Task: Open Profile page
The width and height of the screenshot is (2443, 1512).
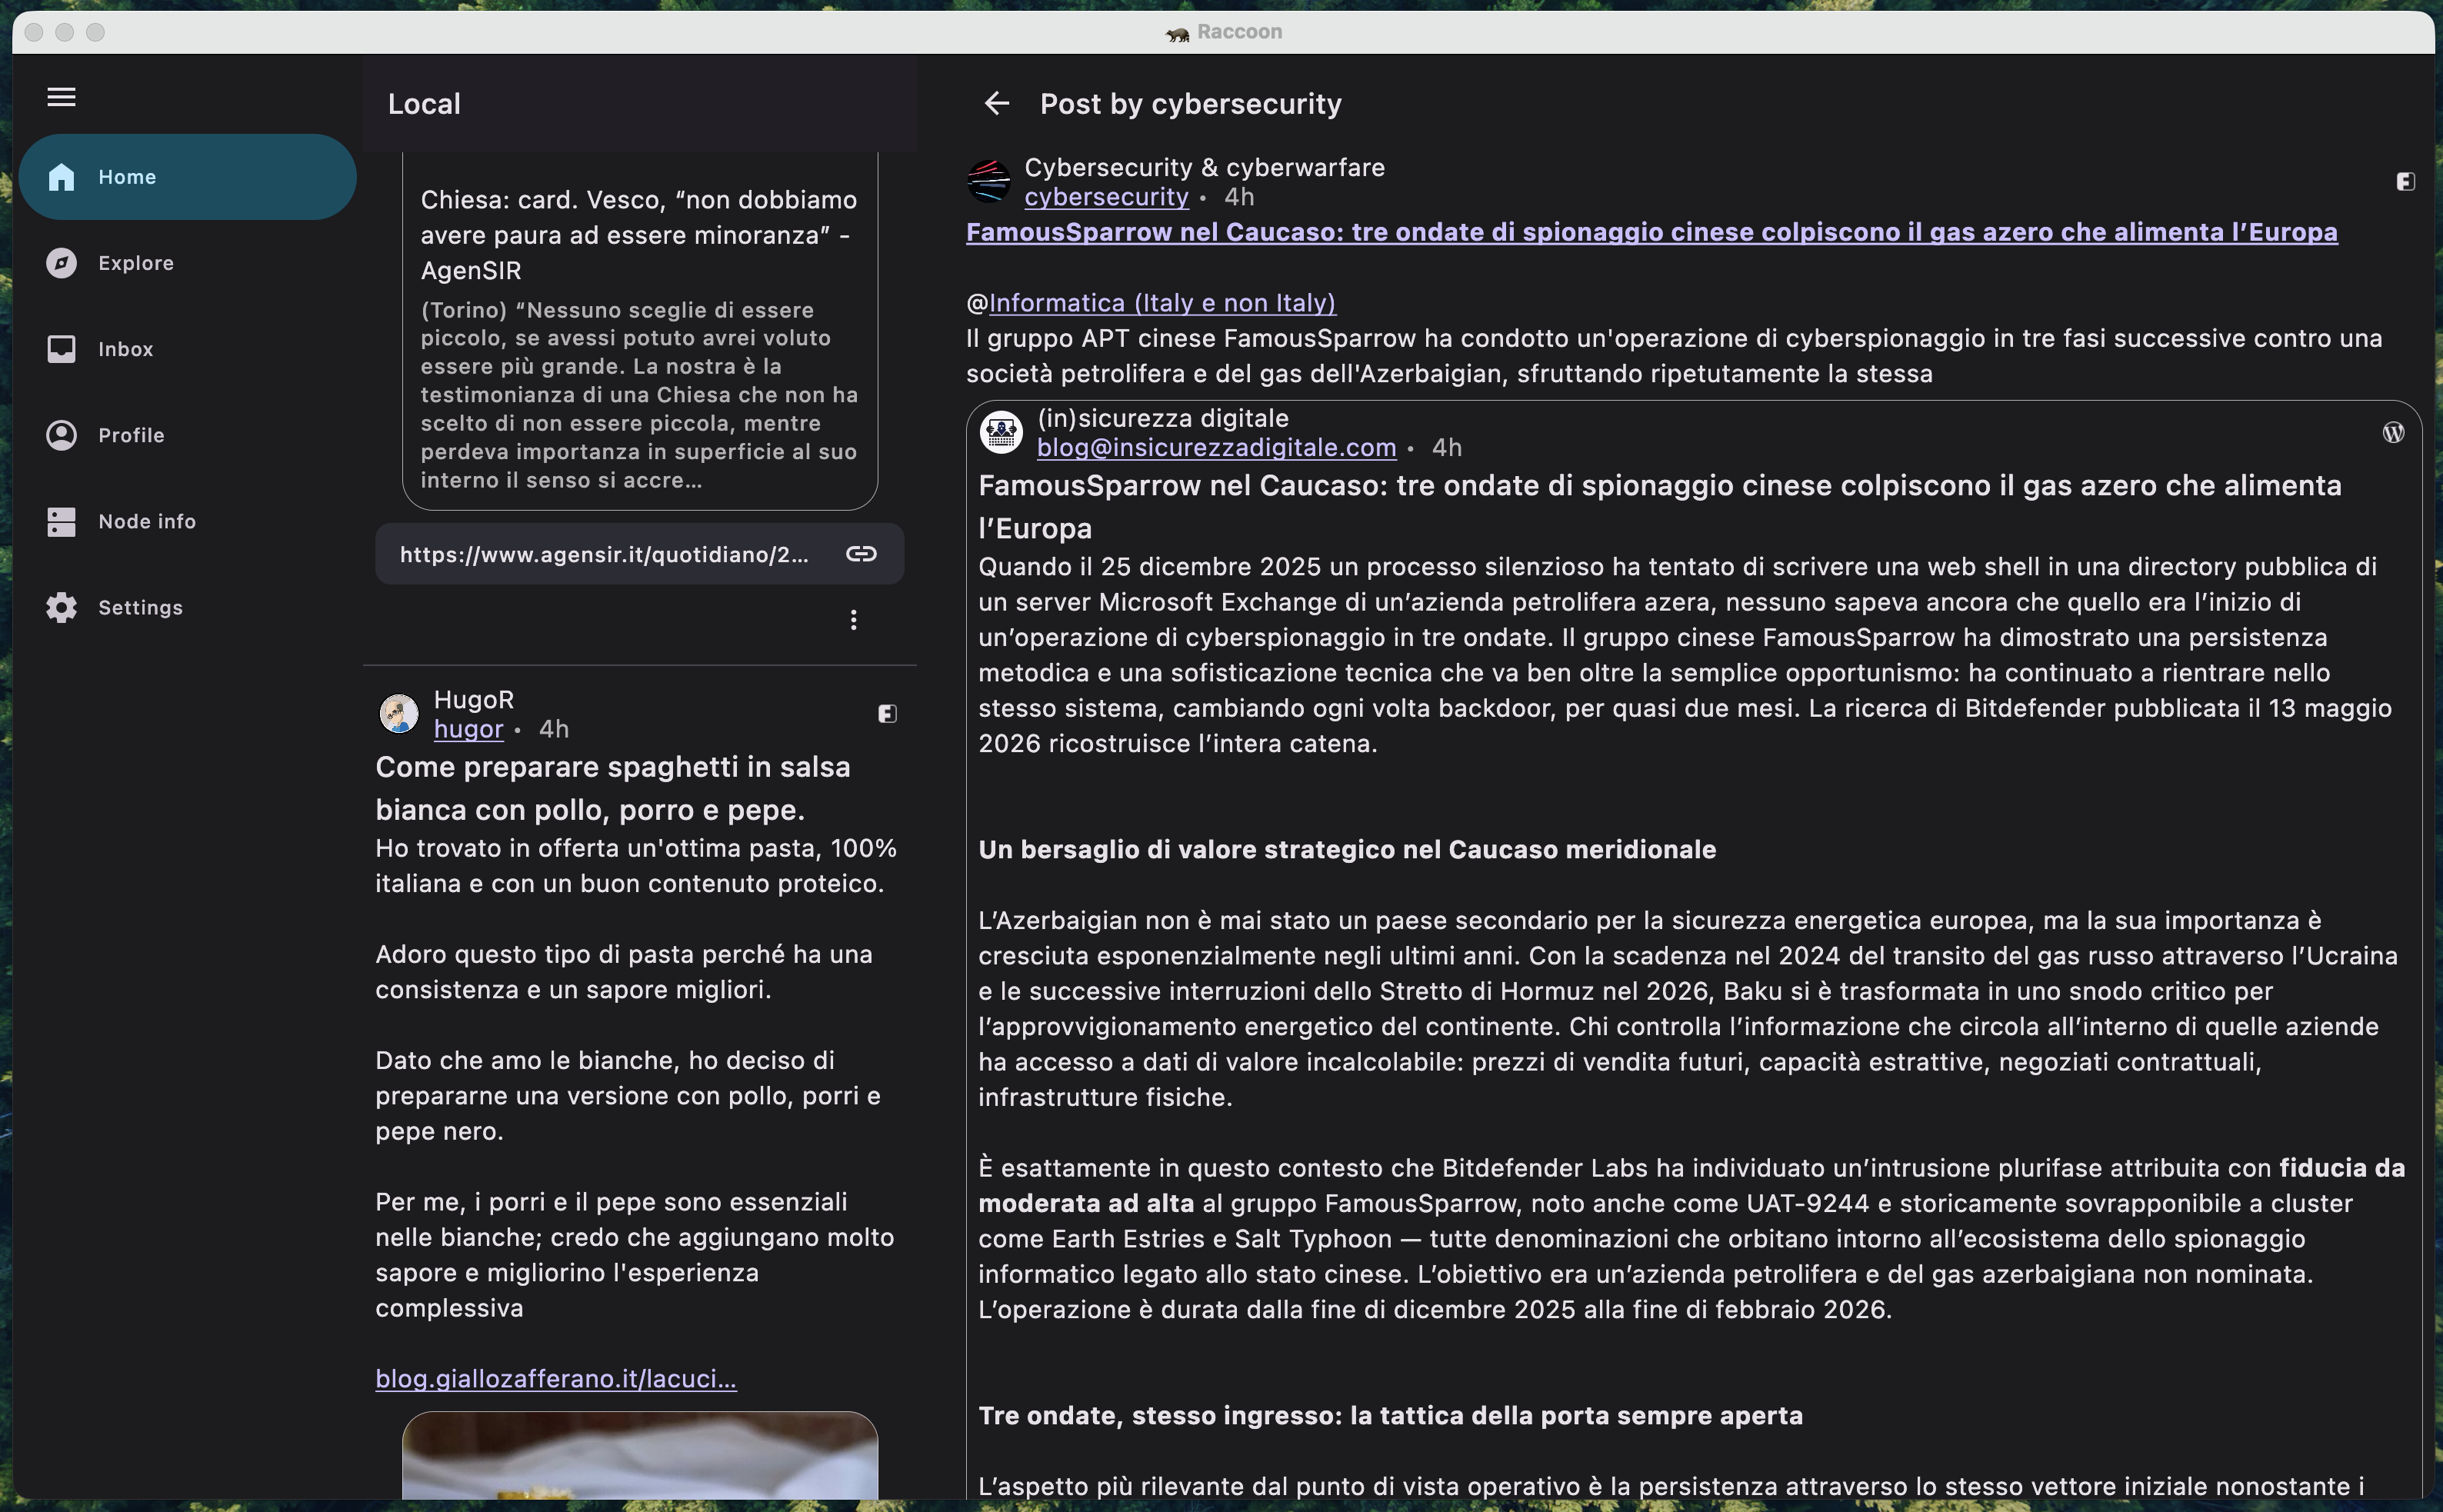Action: click(x=187, y=435)
